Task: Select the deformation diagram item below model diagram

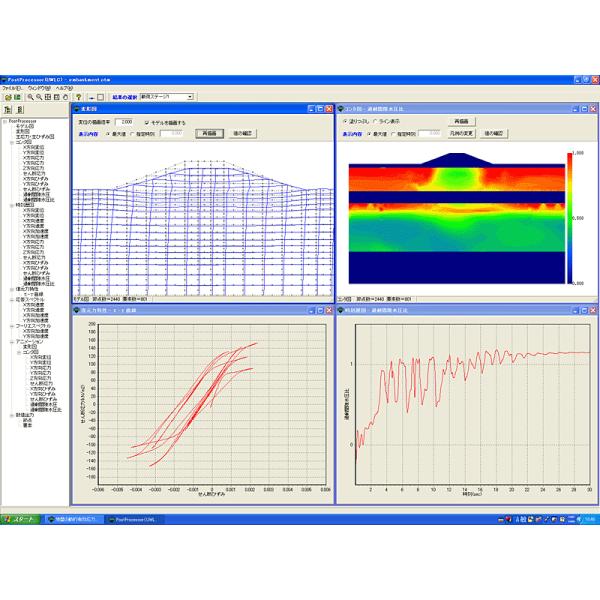Action: click(23, 131)
